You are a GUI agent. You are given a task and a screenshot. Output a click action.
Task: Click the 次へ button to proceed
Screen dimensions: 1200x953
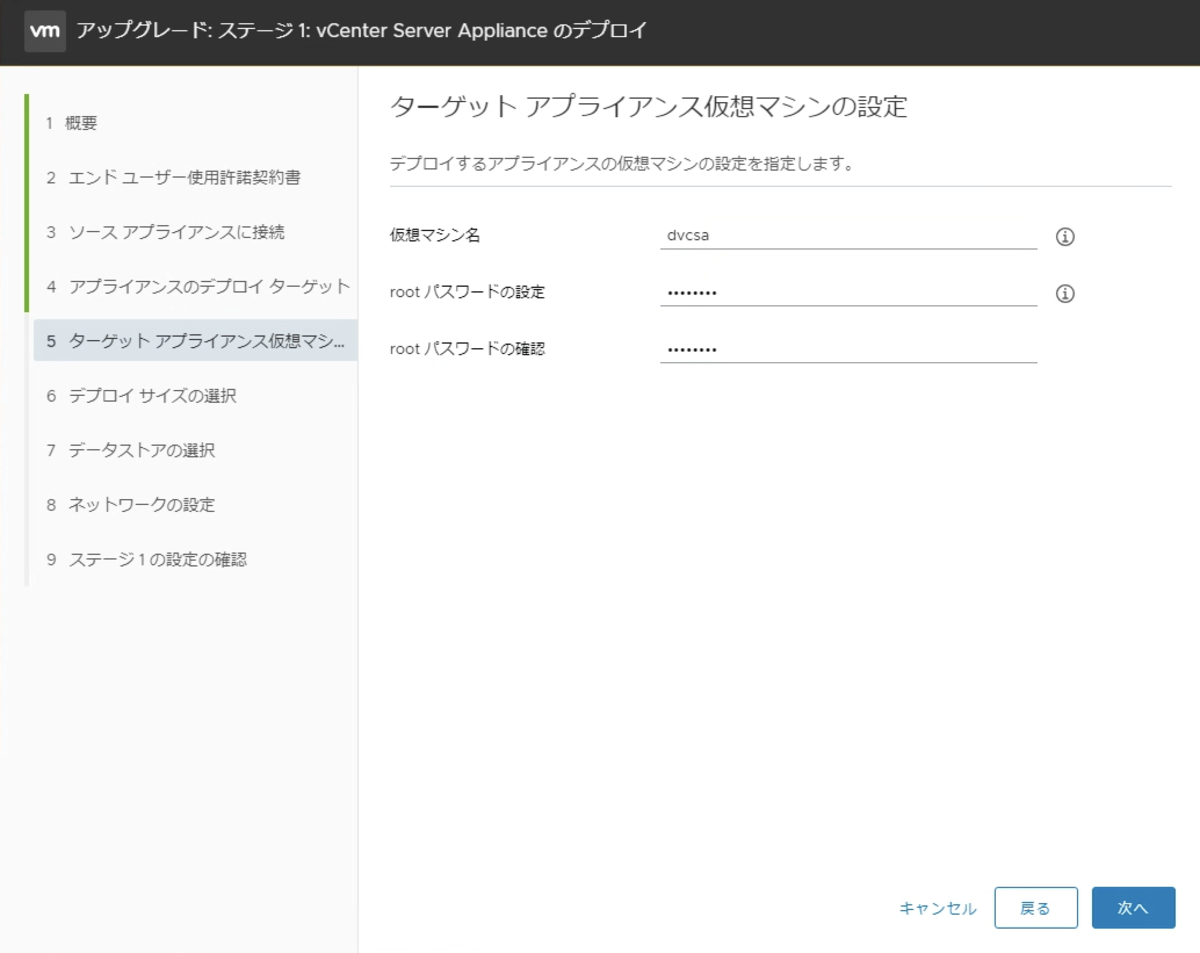point(1133,907)
